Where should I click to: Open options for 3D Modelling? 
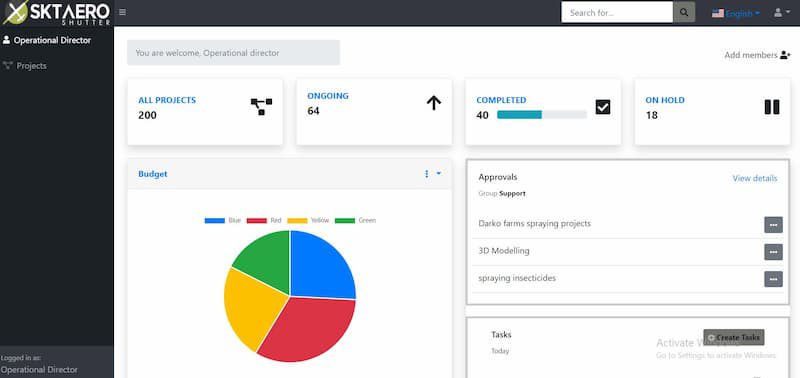click(773, 251)
